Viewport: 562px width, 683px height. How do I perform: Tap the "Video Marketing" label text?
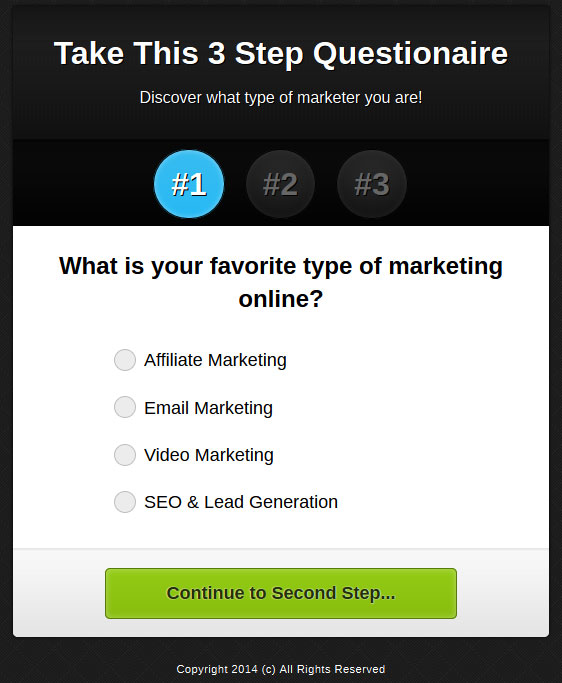[209, 455]
